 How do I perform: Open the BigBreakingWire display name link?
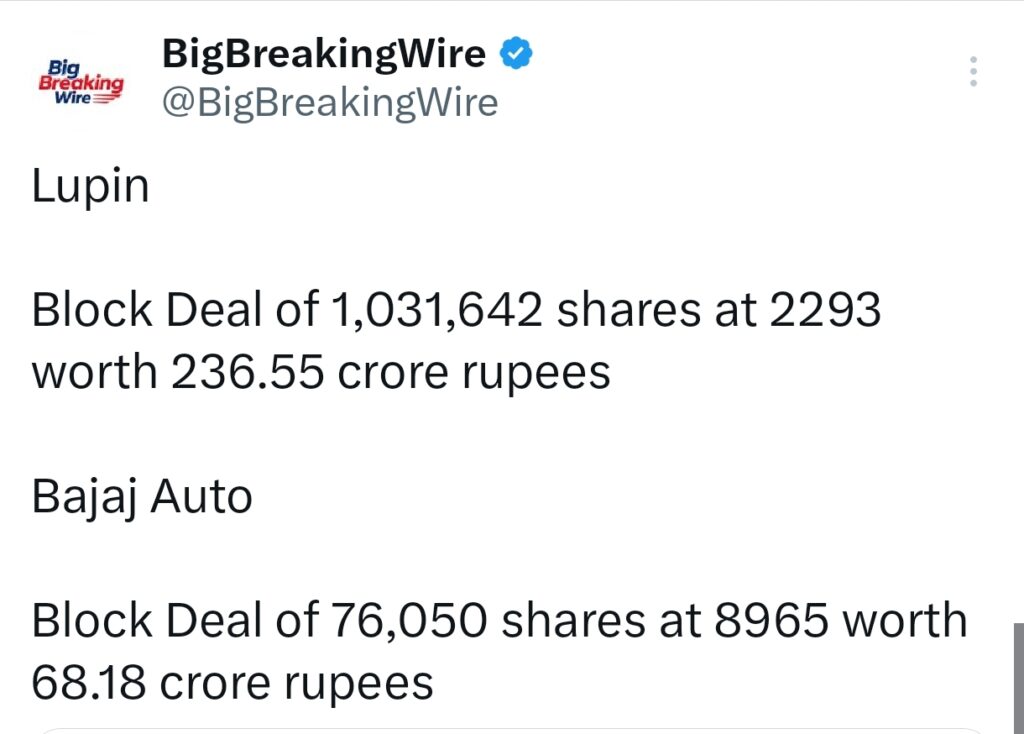click(322, 53)
